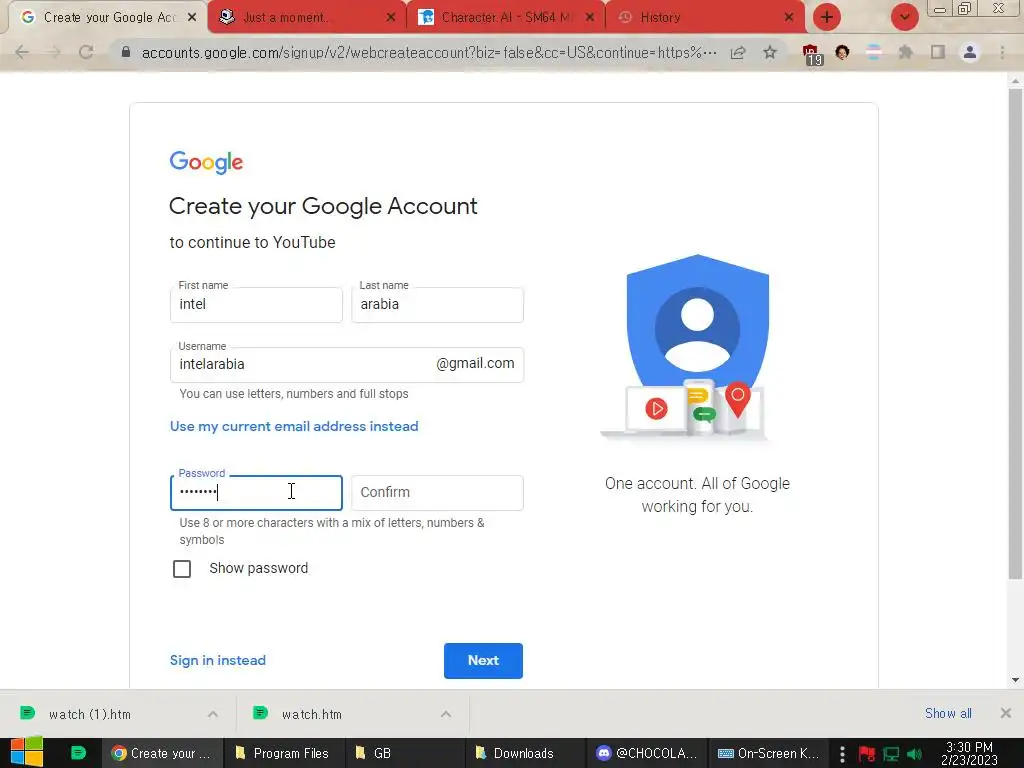Click the taskbar clock showing 3:30 PM
Screen dimensions: 1024x768
click(x=969, y=753)
